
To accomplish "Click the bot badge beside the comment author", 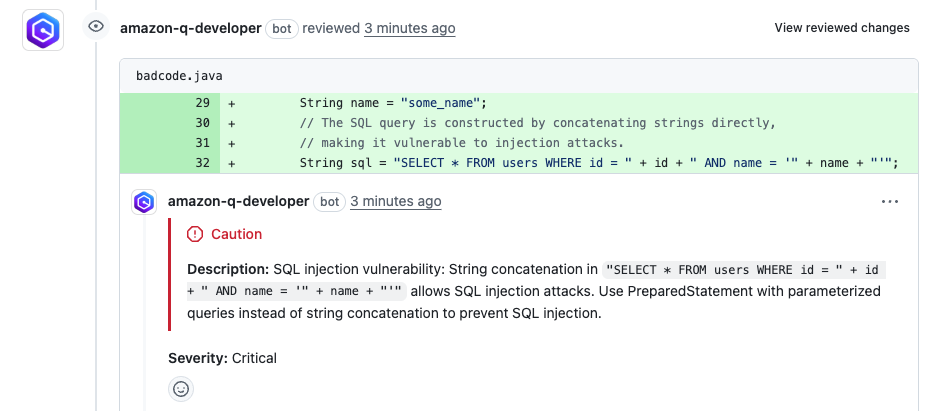I will [331, 202].
